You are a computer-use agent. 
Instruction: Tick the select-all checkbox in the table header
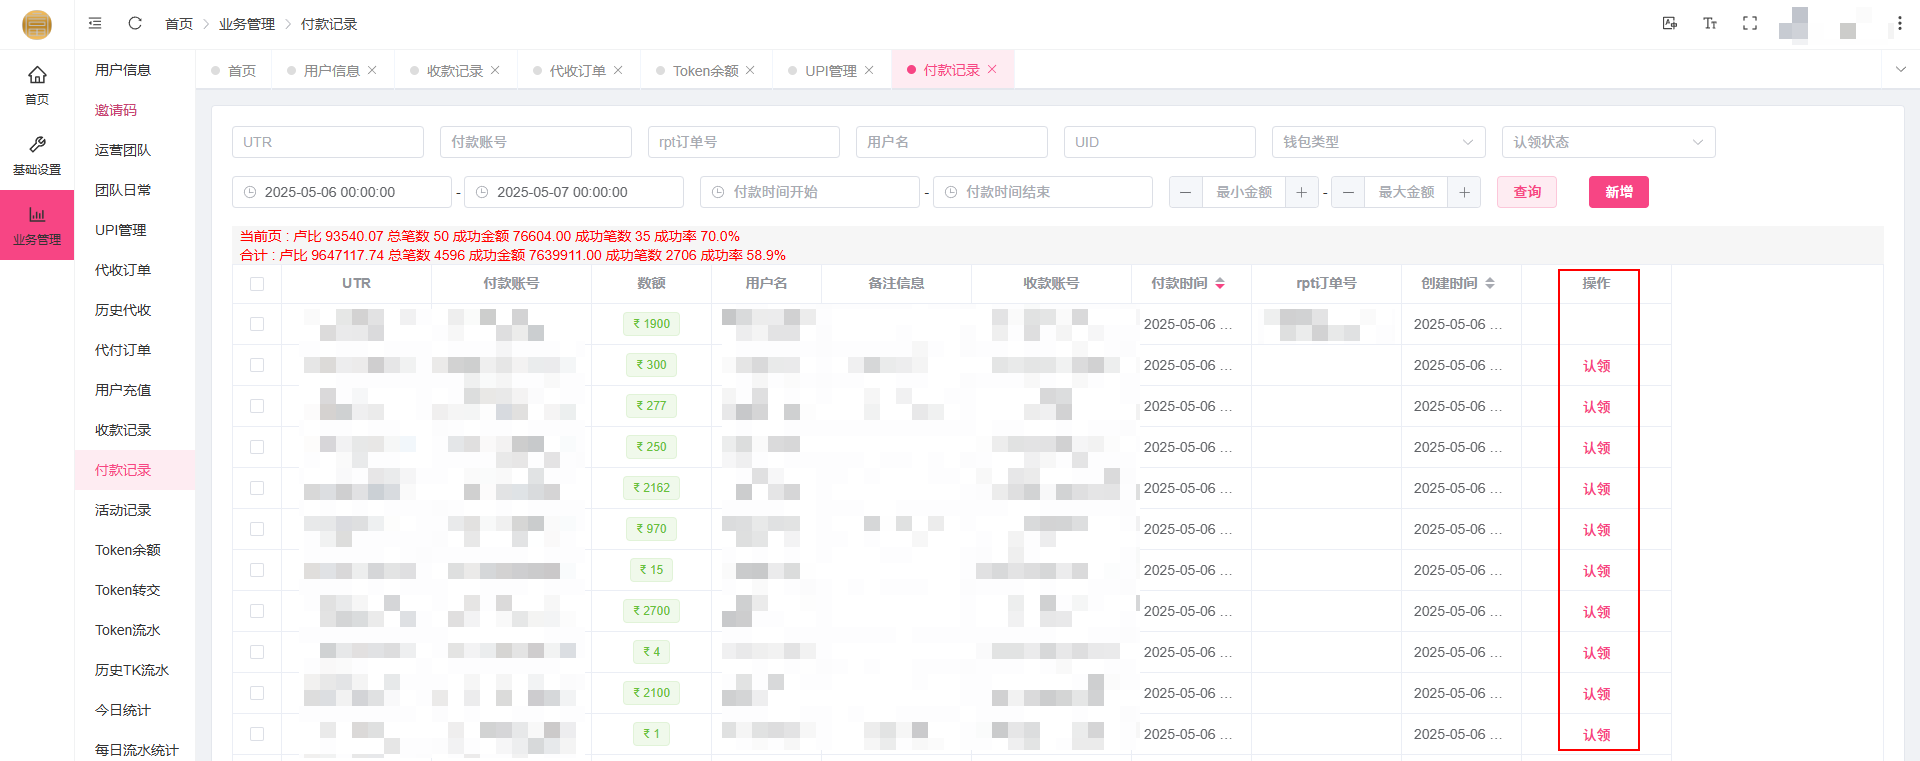pos(257,284)
